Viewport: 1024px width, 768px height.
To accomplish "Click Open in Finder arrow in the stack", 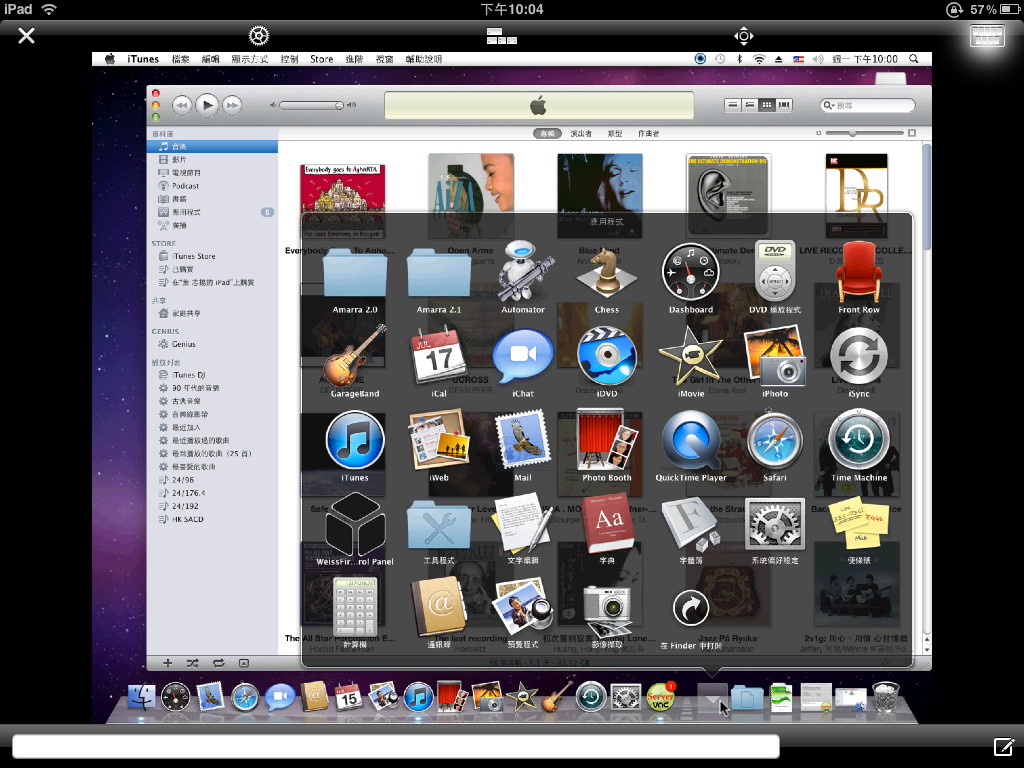I will [x=690, y=608].
